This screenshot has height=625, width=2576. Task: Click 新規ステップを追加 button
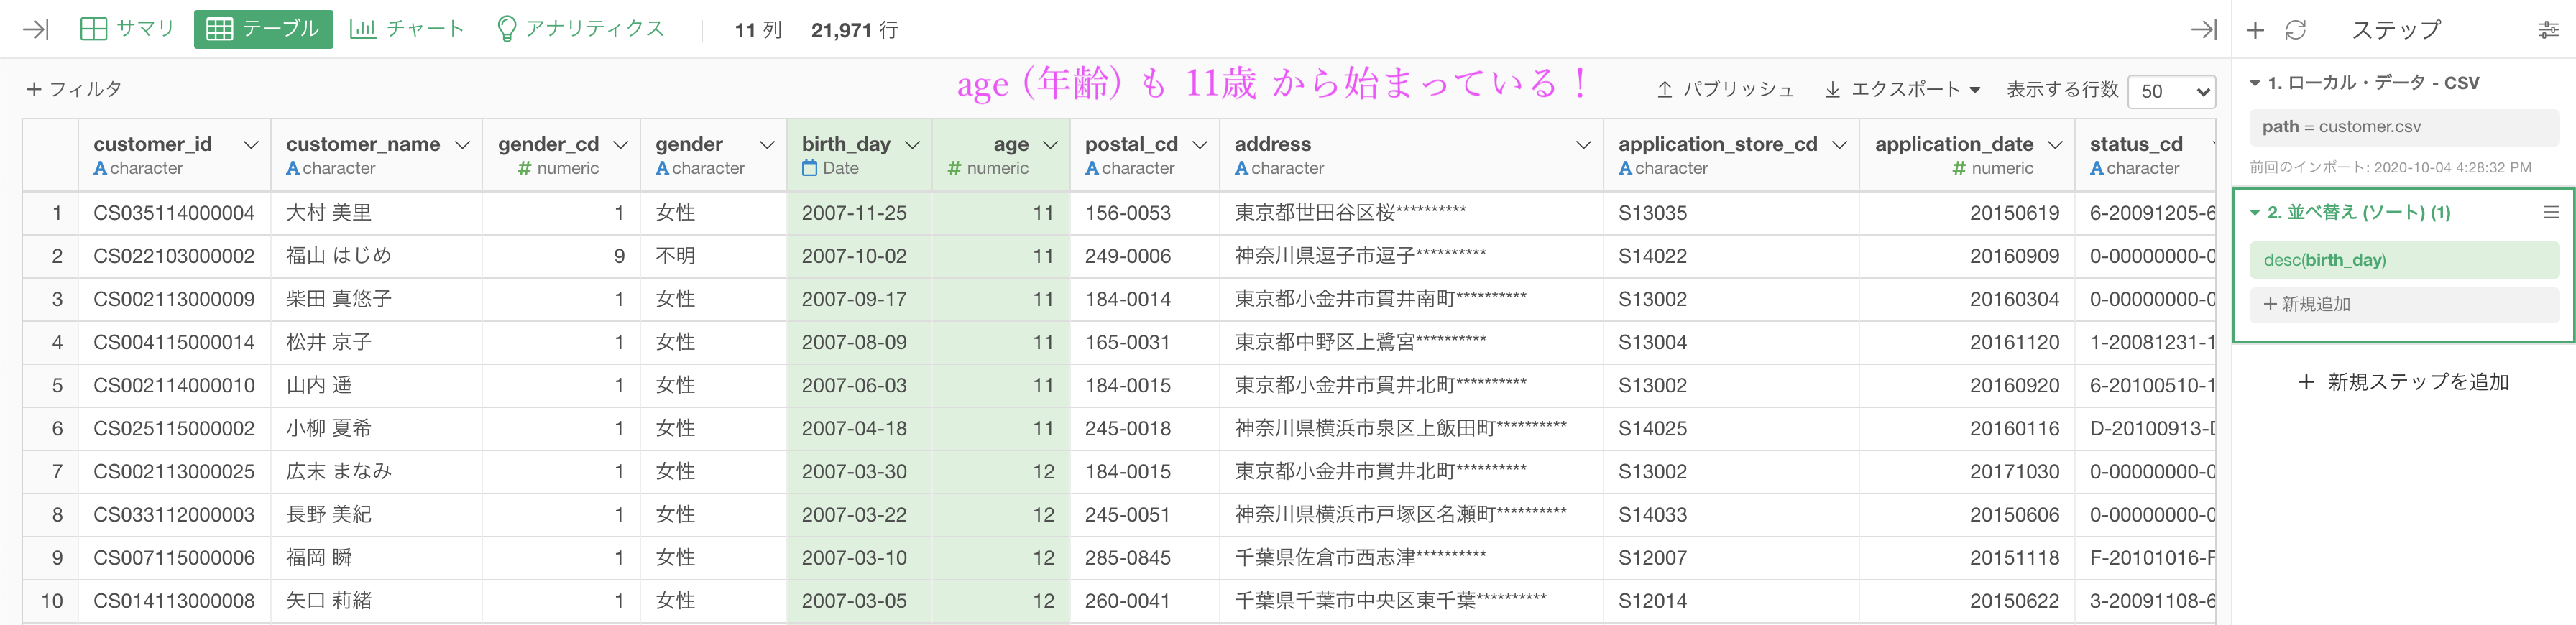2404,382
